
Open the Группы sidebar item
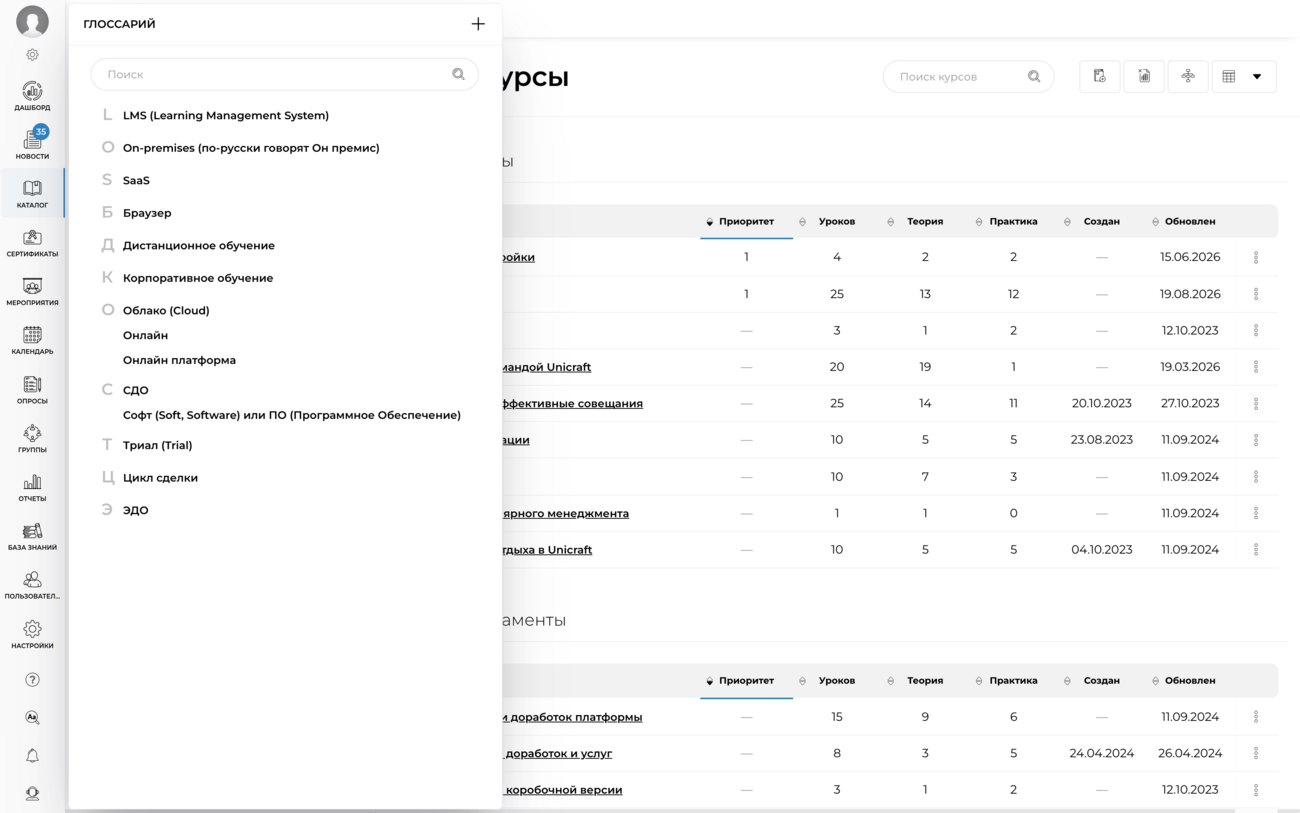(x=32, y=438)
